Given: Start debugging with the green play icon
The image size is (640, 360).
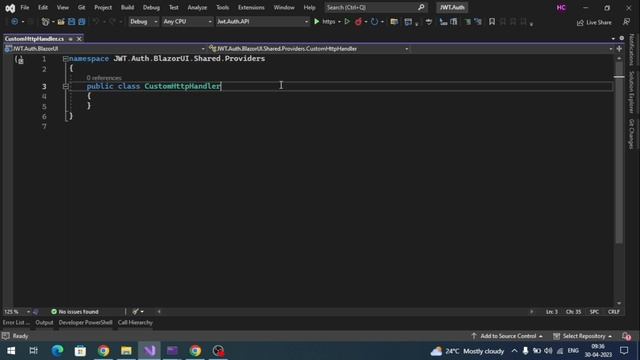Looking at the screenshot, I should point(316,22).
